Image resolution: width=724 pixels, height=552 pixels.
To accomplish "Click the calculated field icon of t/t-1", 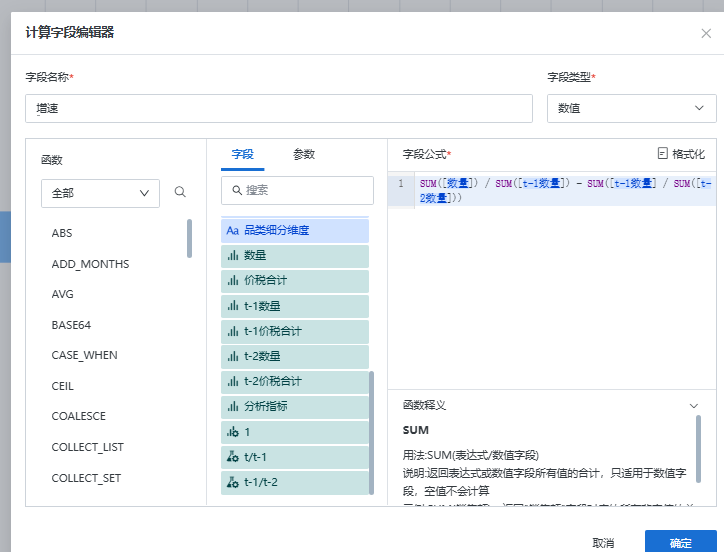I will pyautogui.click(x=232, y=456).
